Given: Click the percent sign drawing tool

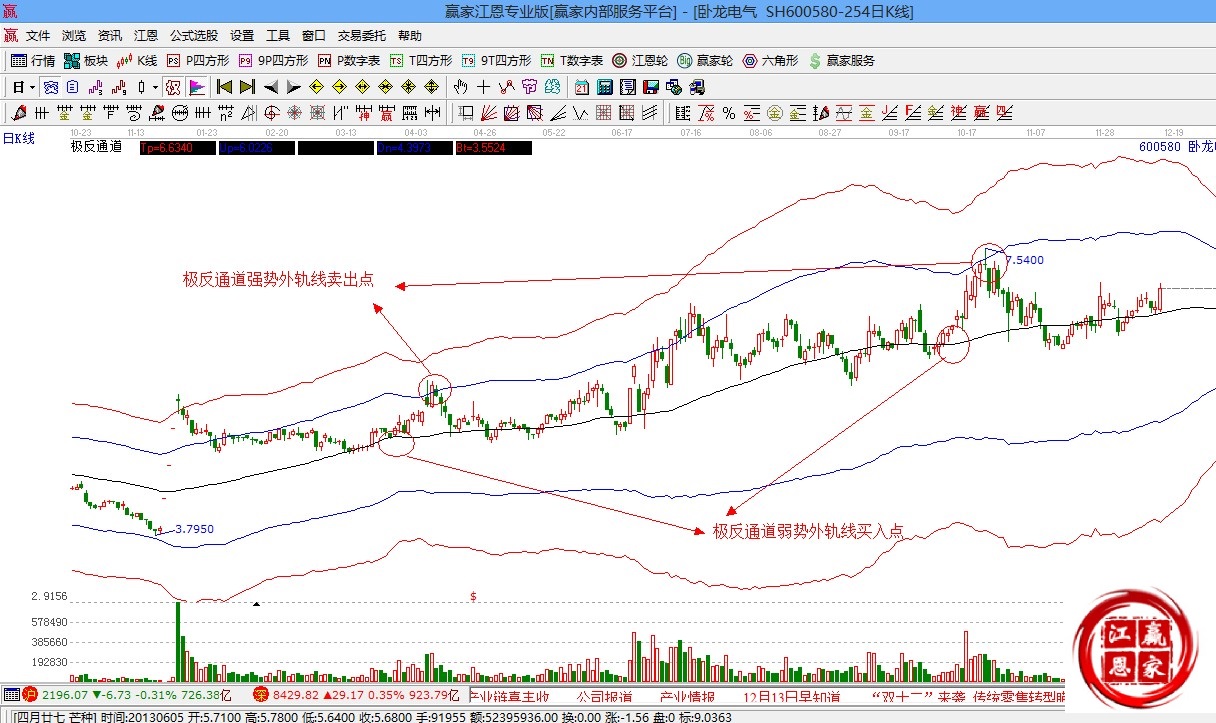Looking at the screenshot, I should [x=728, y=112].
